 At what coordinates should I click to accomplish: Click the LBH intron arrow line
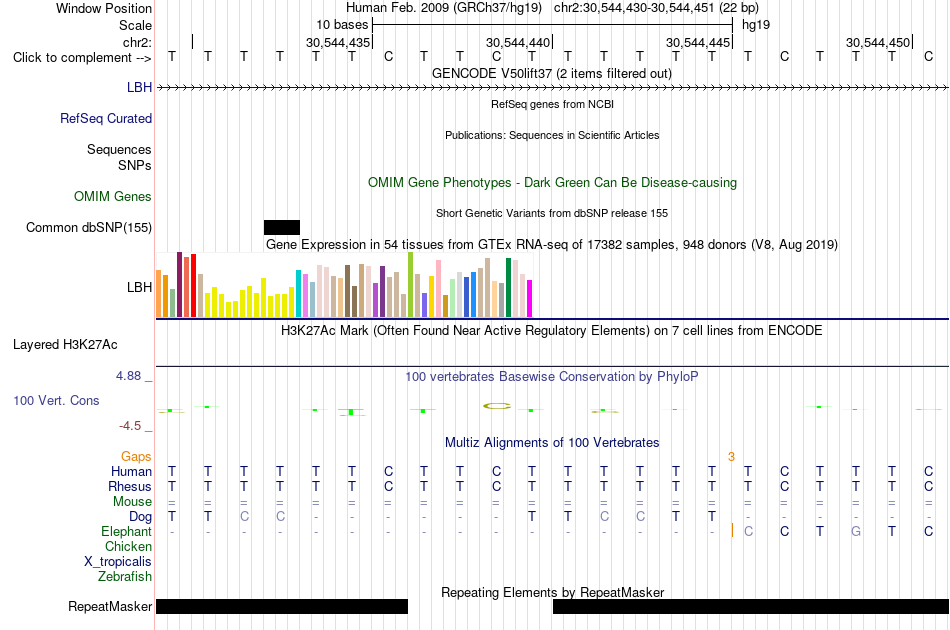552,88
